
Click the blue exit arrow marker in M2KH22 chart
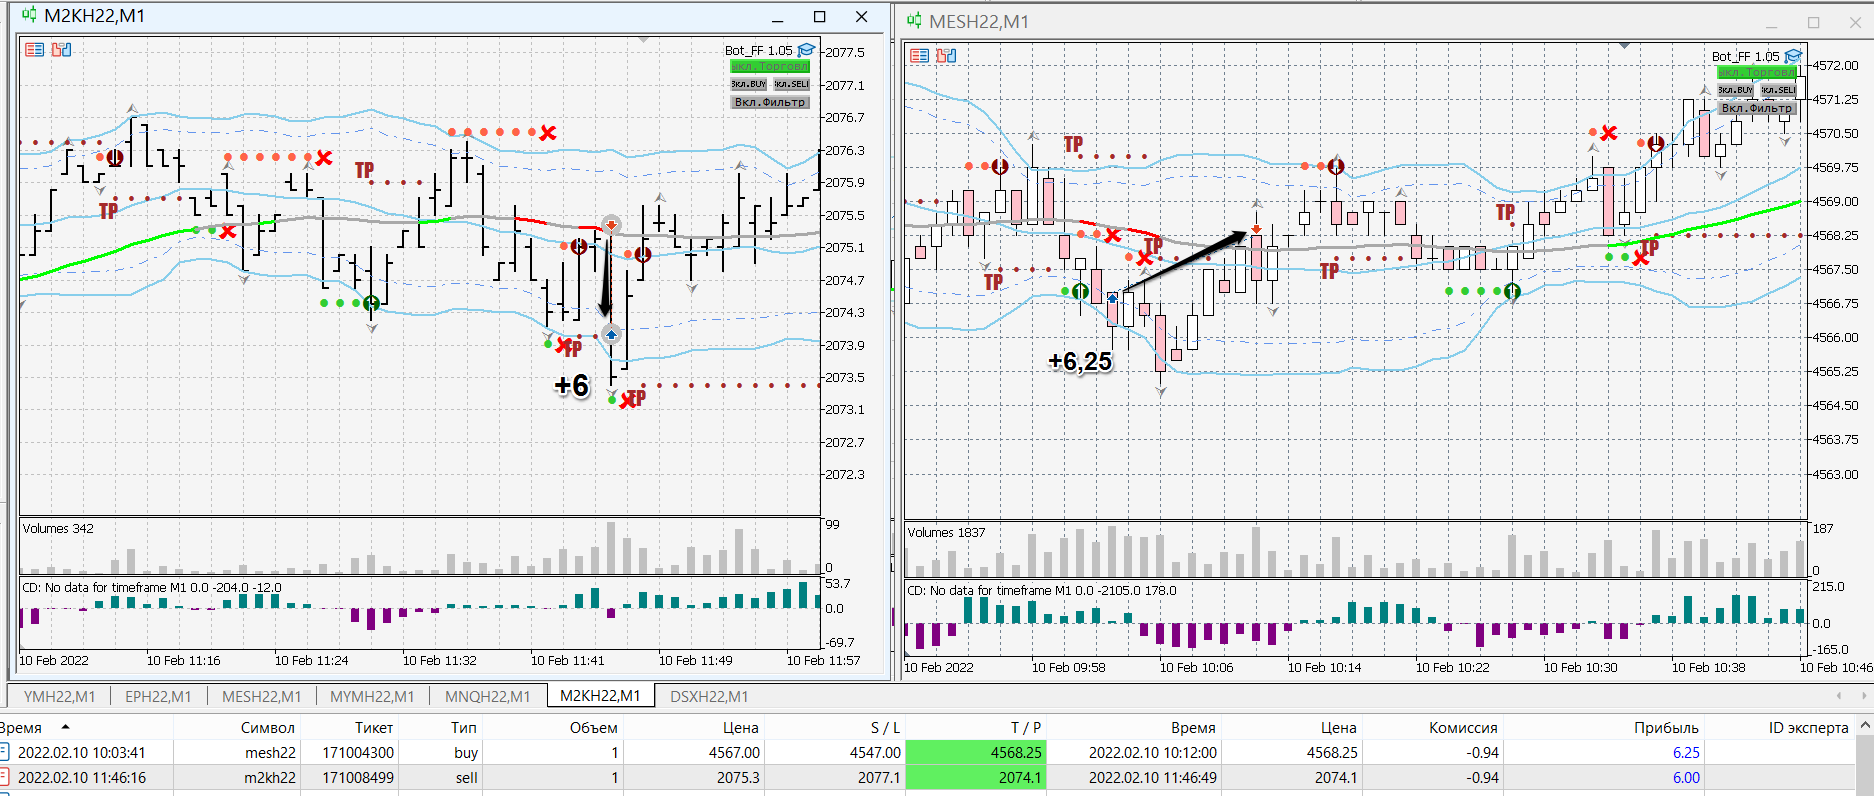[x=611, y=334]
